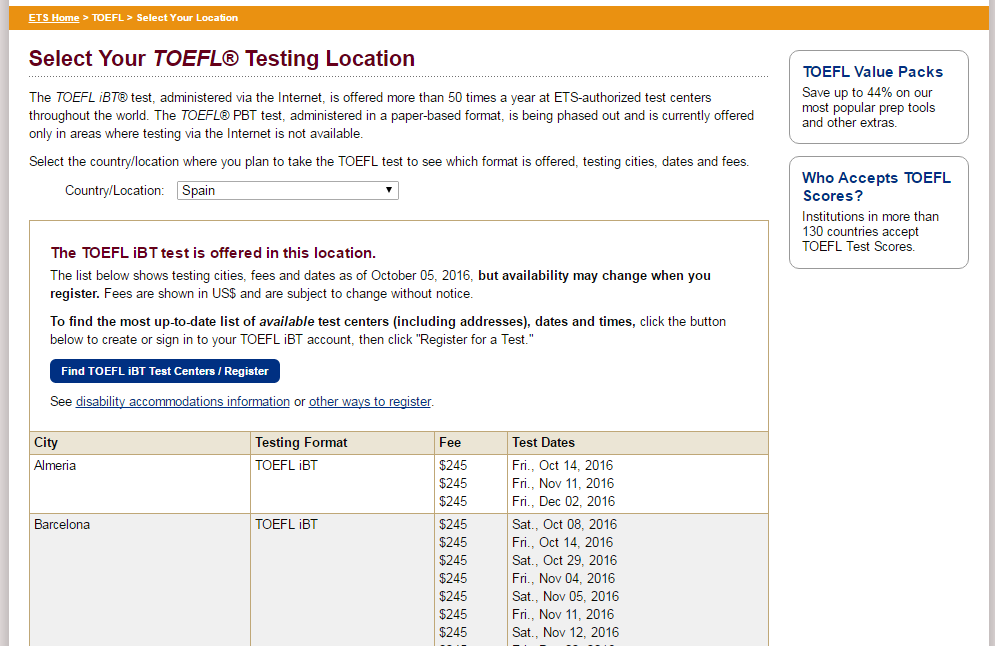Click the Test Dates column header

pos(543,442)
